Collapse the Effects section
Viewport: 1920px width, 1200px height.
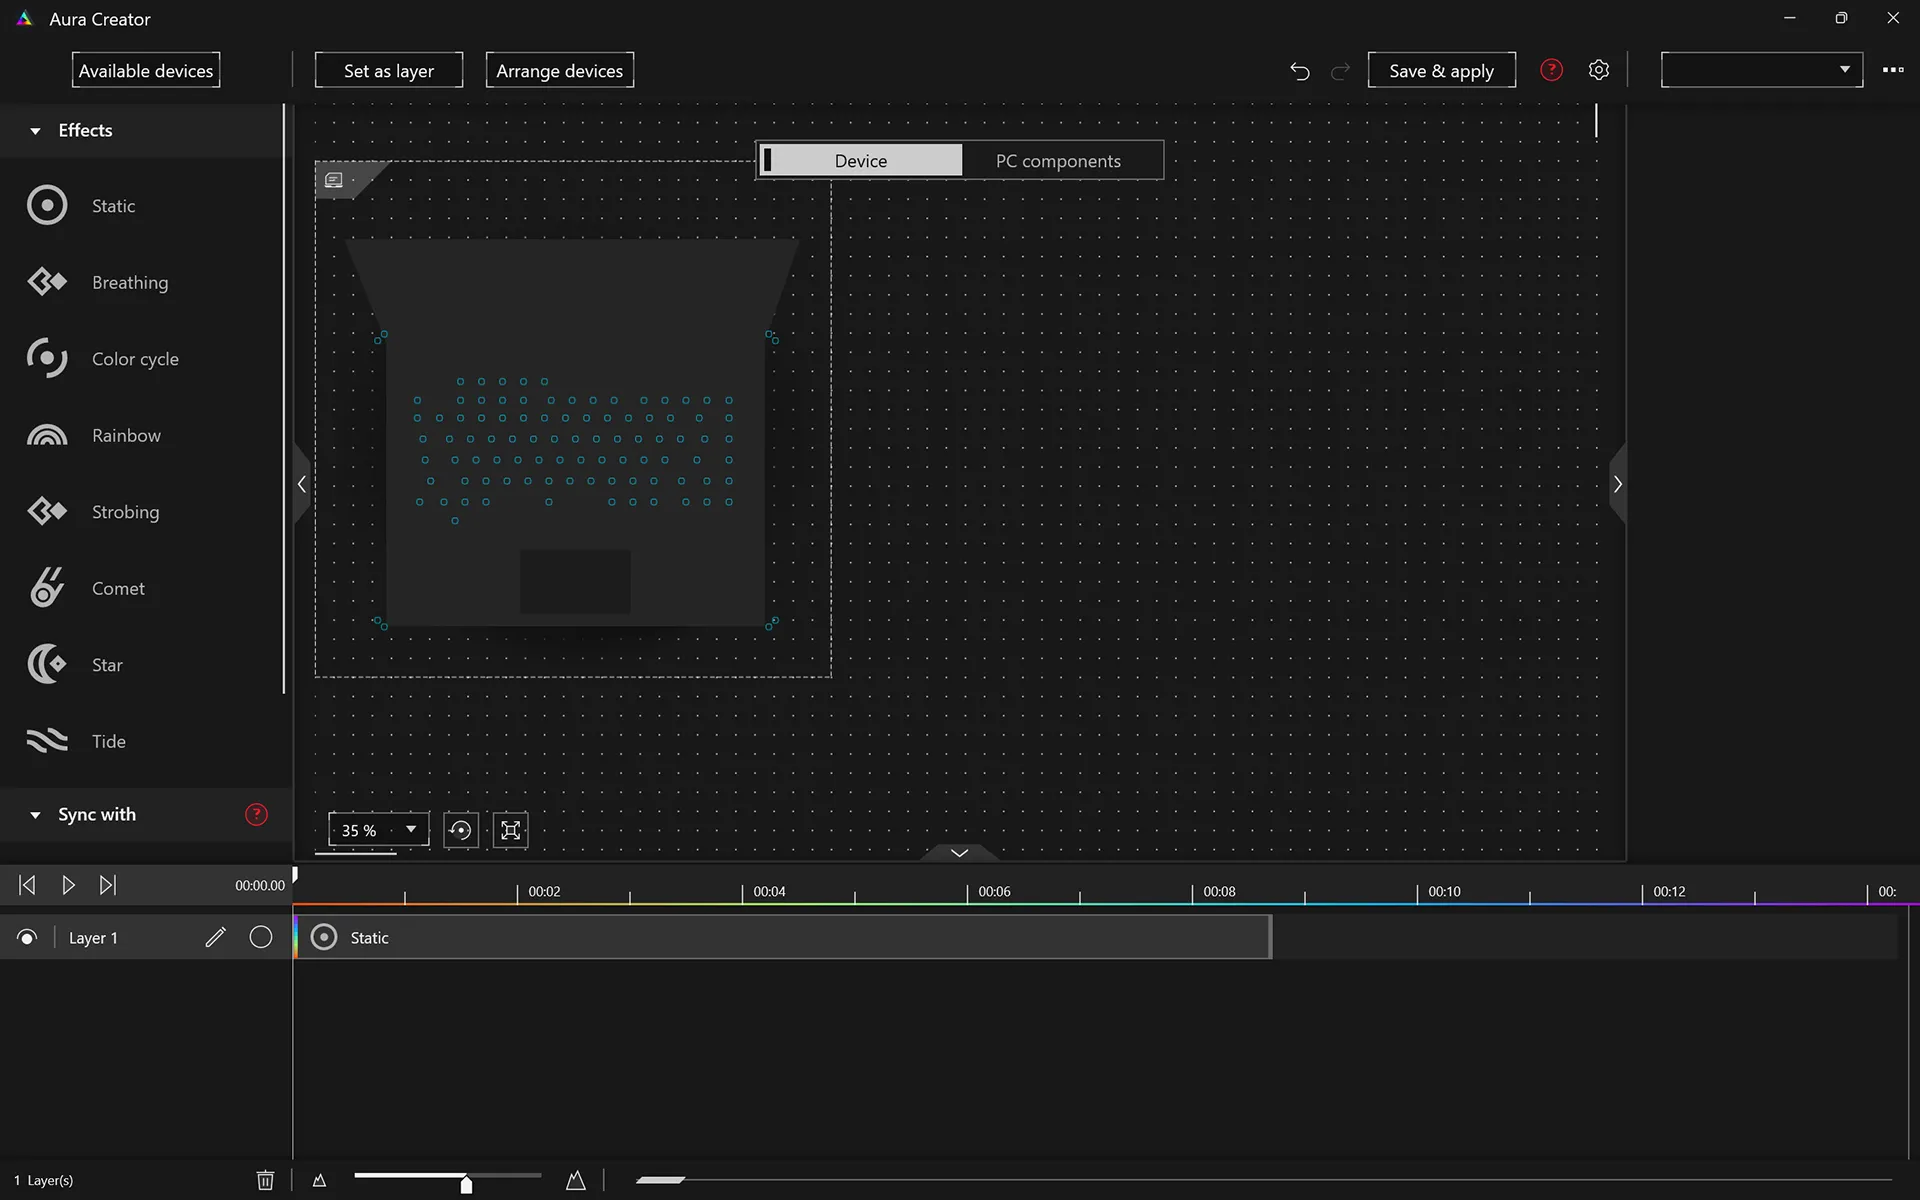tap(36, 131)
